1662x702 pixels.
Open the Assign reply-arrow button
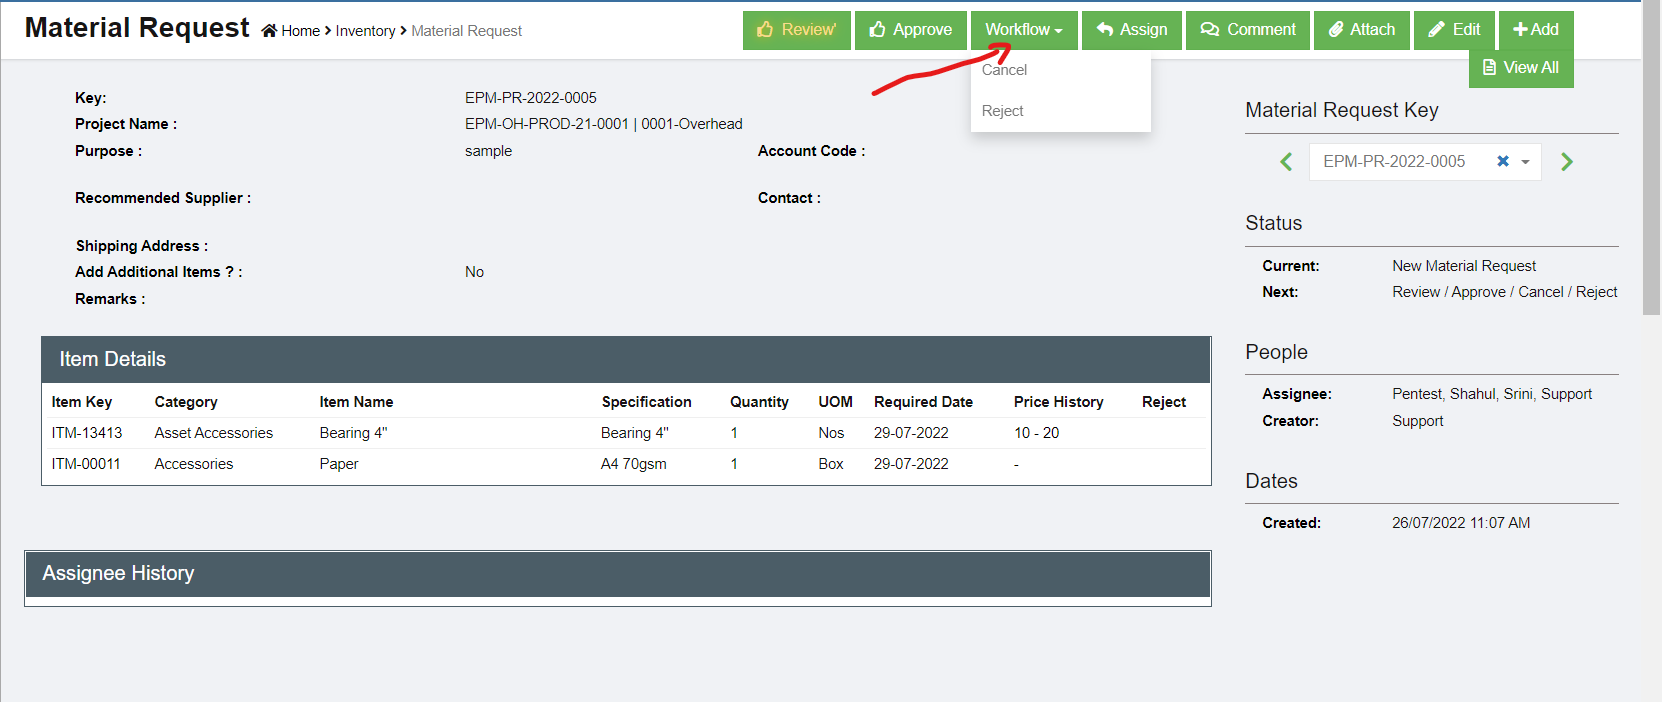tap(1131, 30)
